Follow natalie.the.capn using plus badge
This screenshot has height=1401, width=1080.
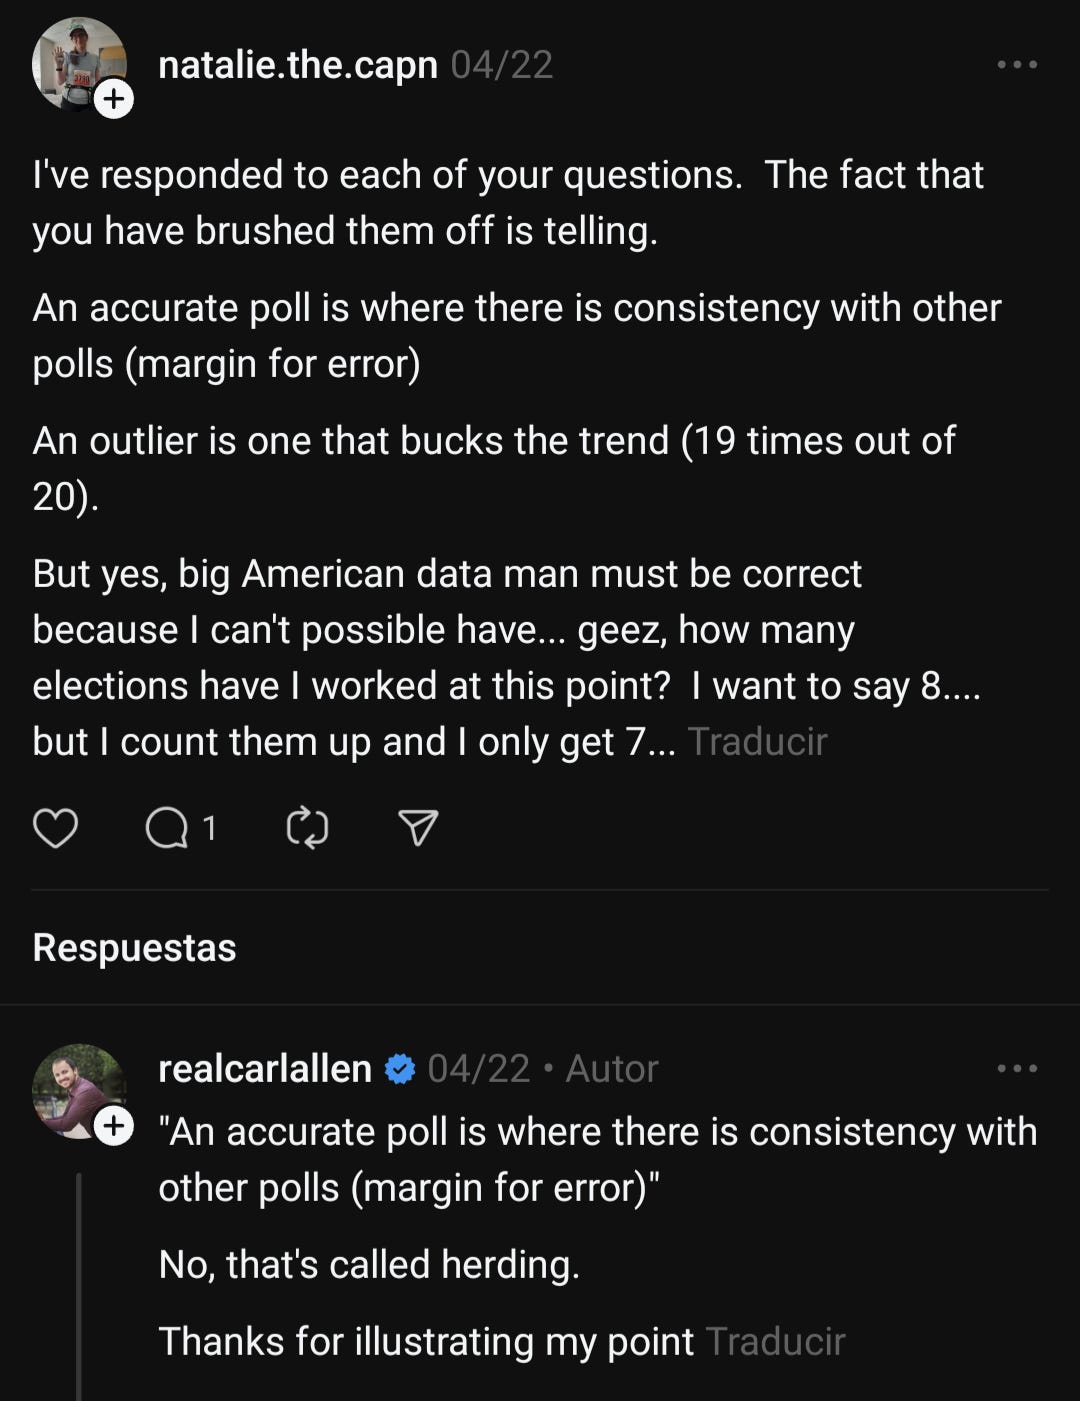(x=114, y=99)
